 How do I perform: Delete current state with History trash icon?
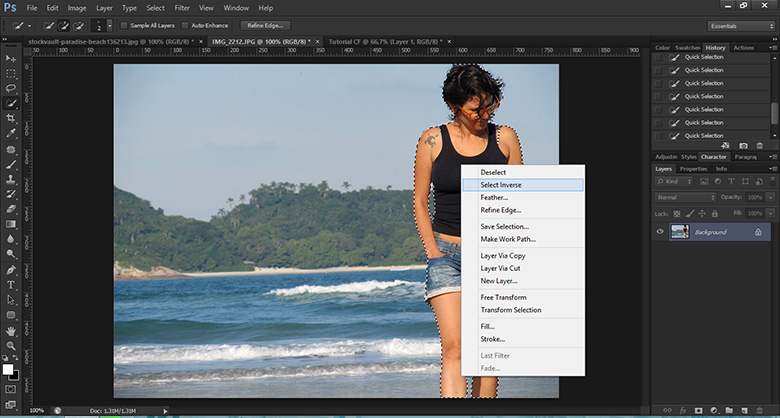click(759, 146)
